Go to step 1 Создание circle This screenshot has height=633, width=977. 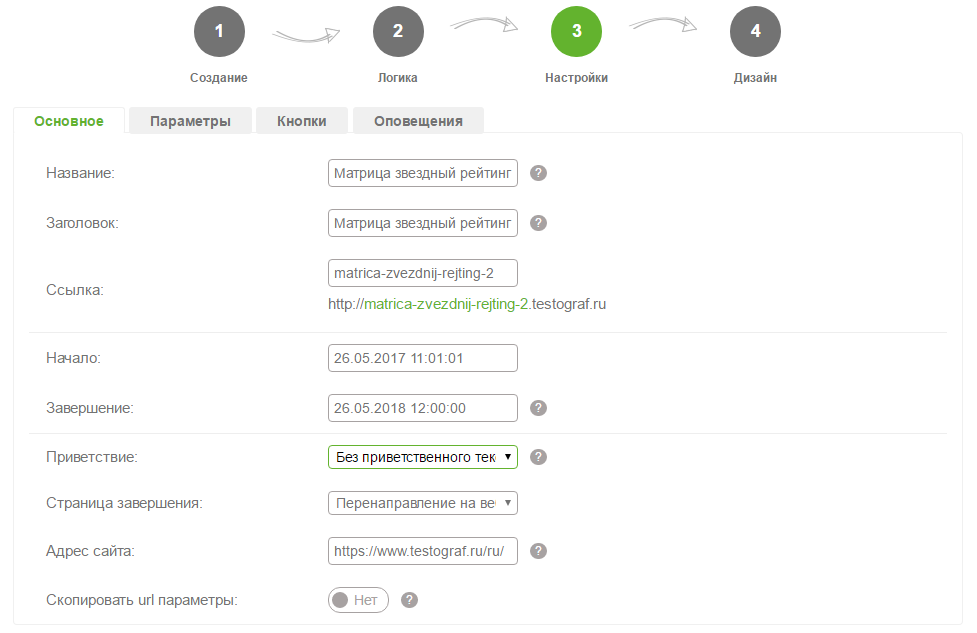(x=219, y=31)
